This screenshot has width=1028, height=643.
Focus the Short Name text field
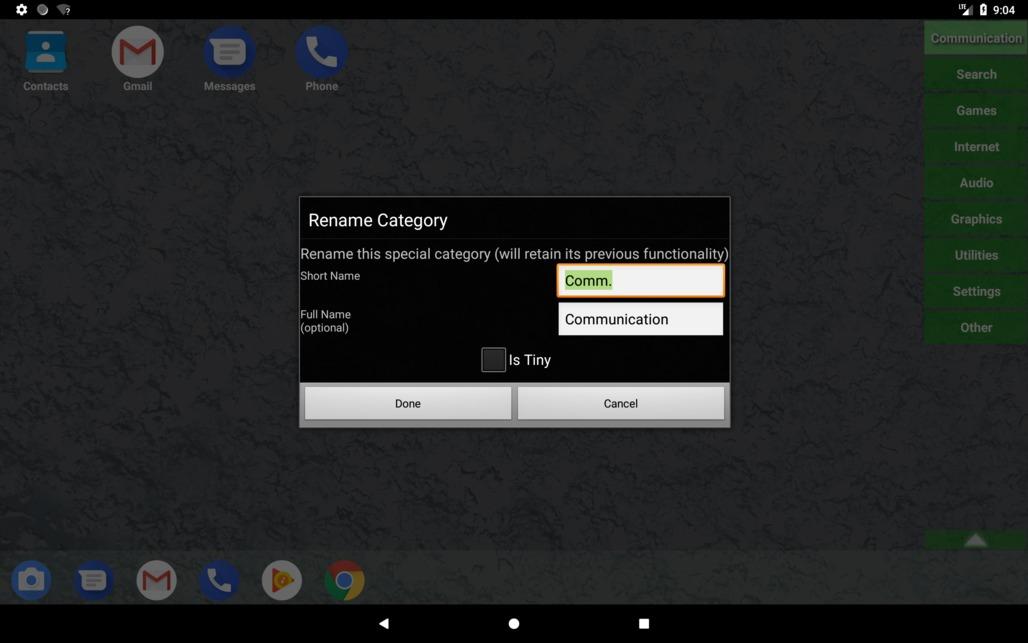pos(640,281)
